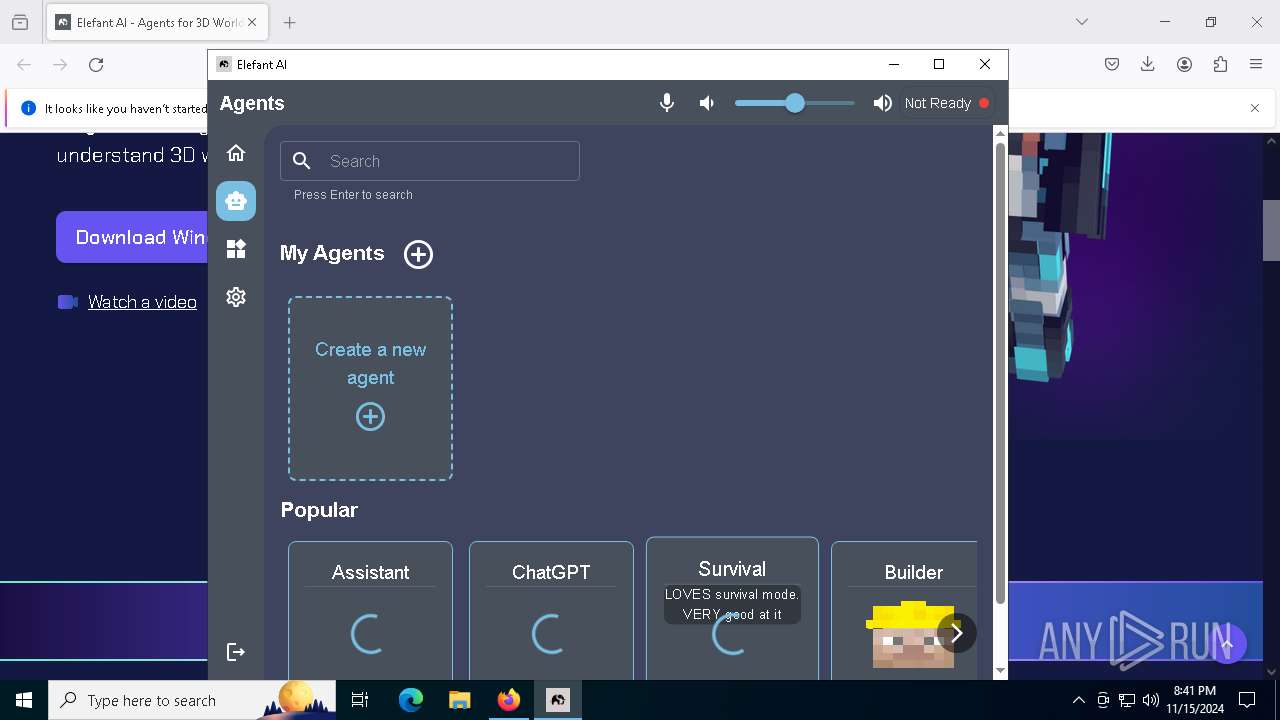The image size is (1280, 720).
Task: Open the Windows notification center
Action: [x=1247, y=700]
